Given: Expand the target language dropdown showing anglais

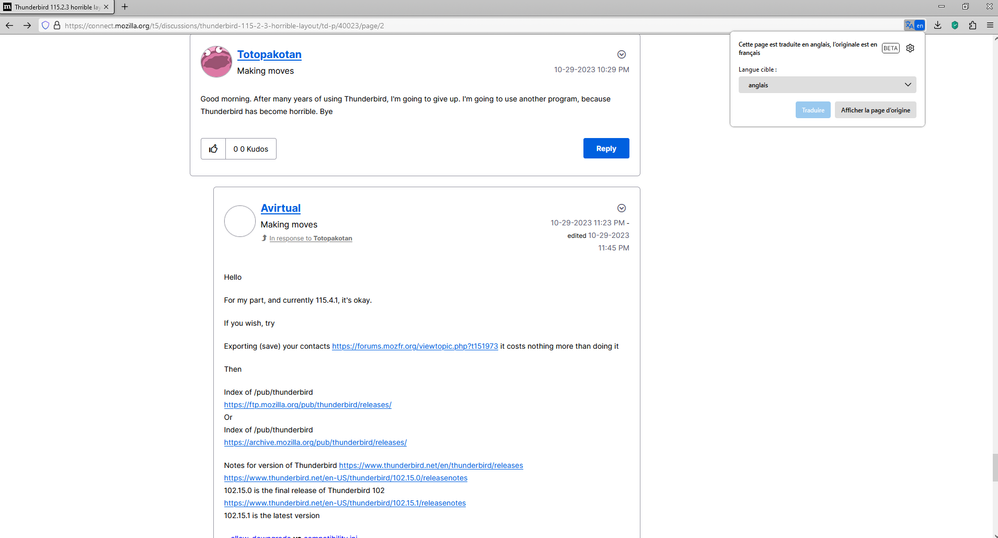Looking at the screenshot, I should (x=827, y=85).
